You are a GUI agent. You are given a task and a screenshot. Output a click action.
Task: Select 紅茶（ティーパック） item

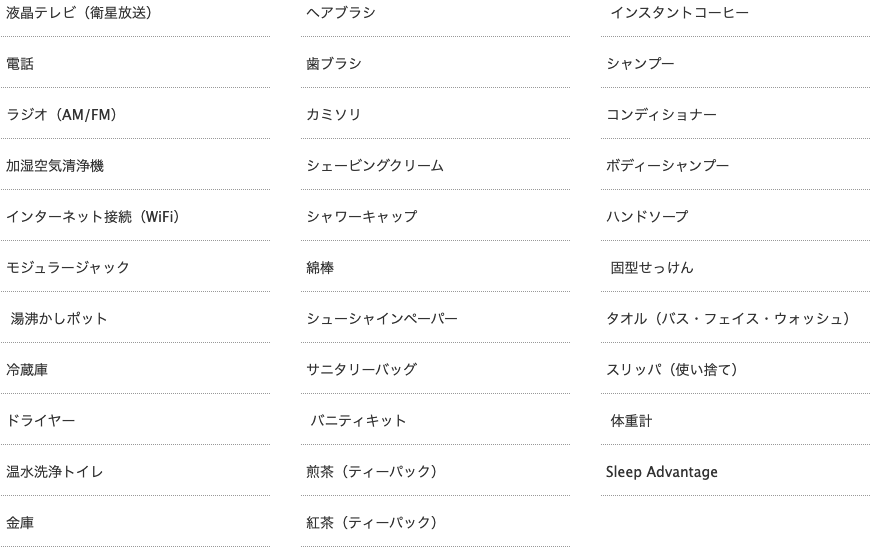pyautogui.click(x=372, y=523)
